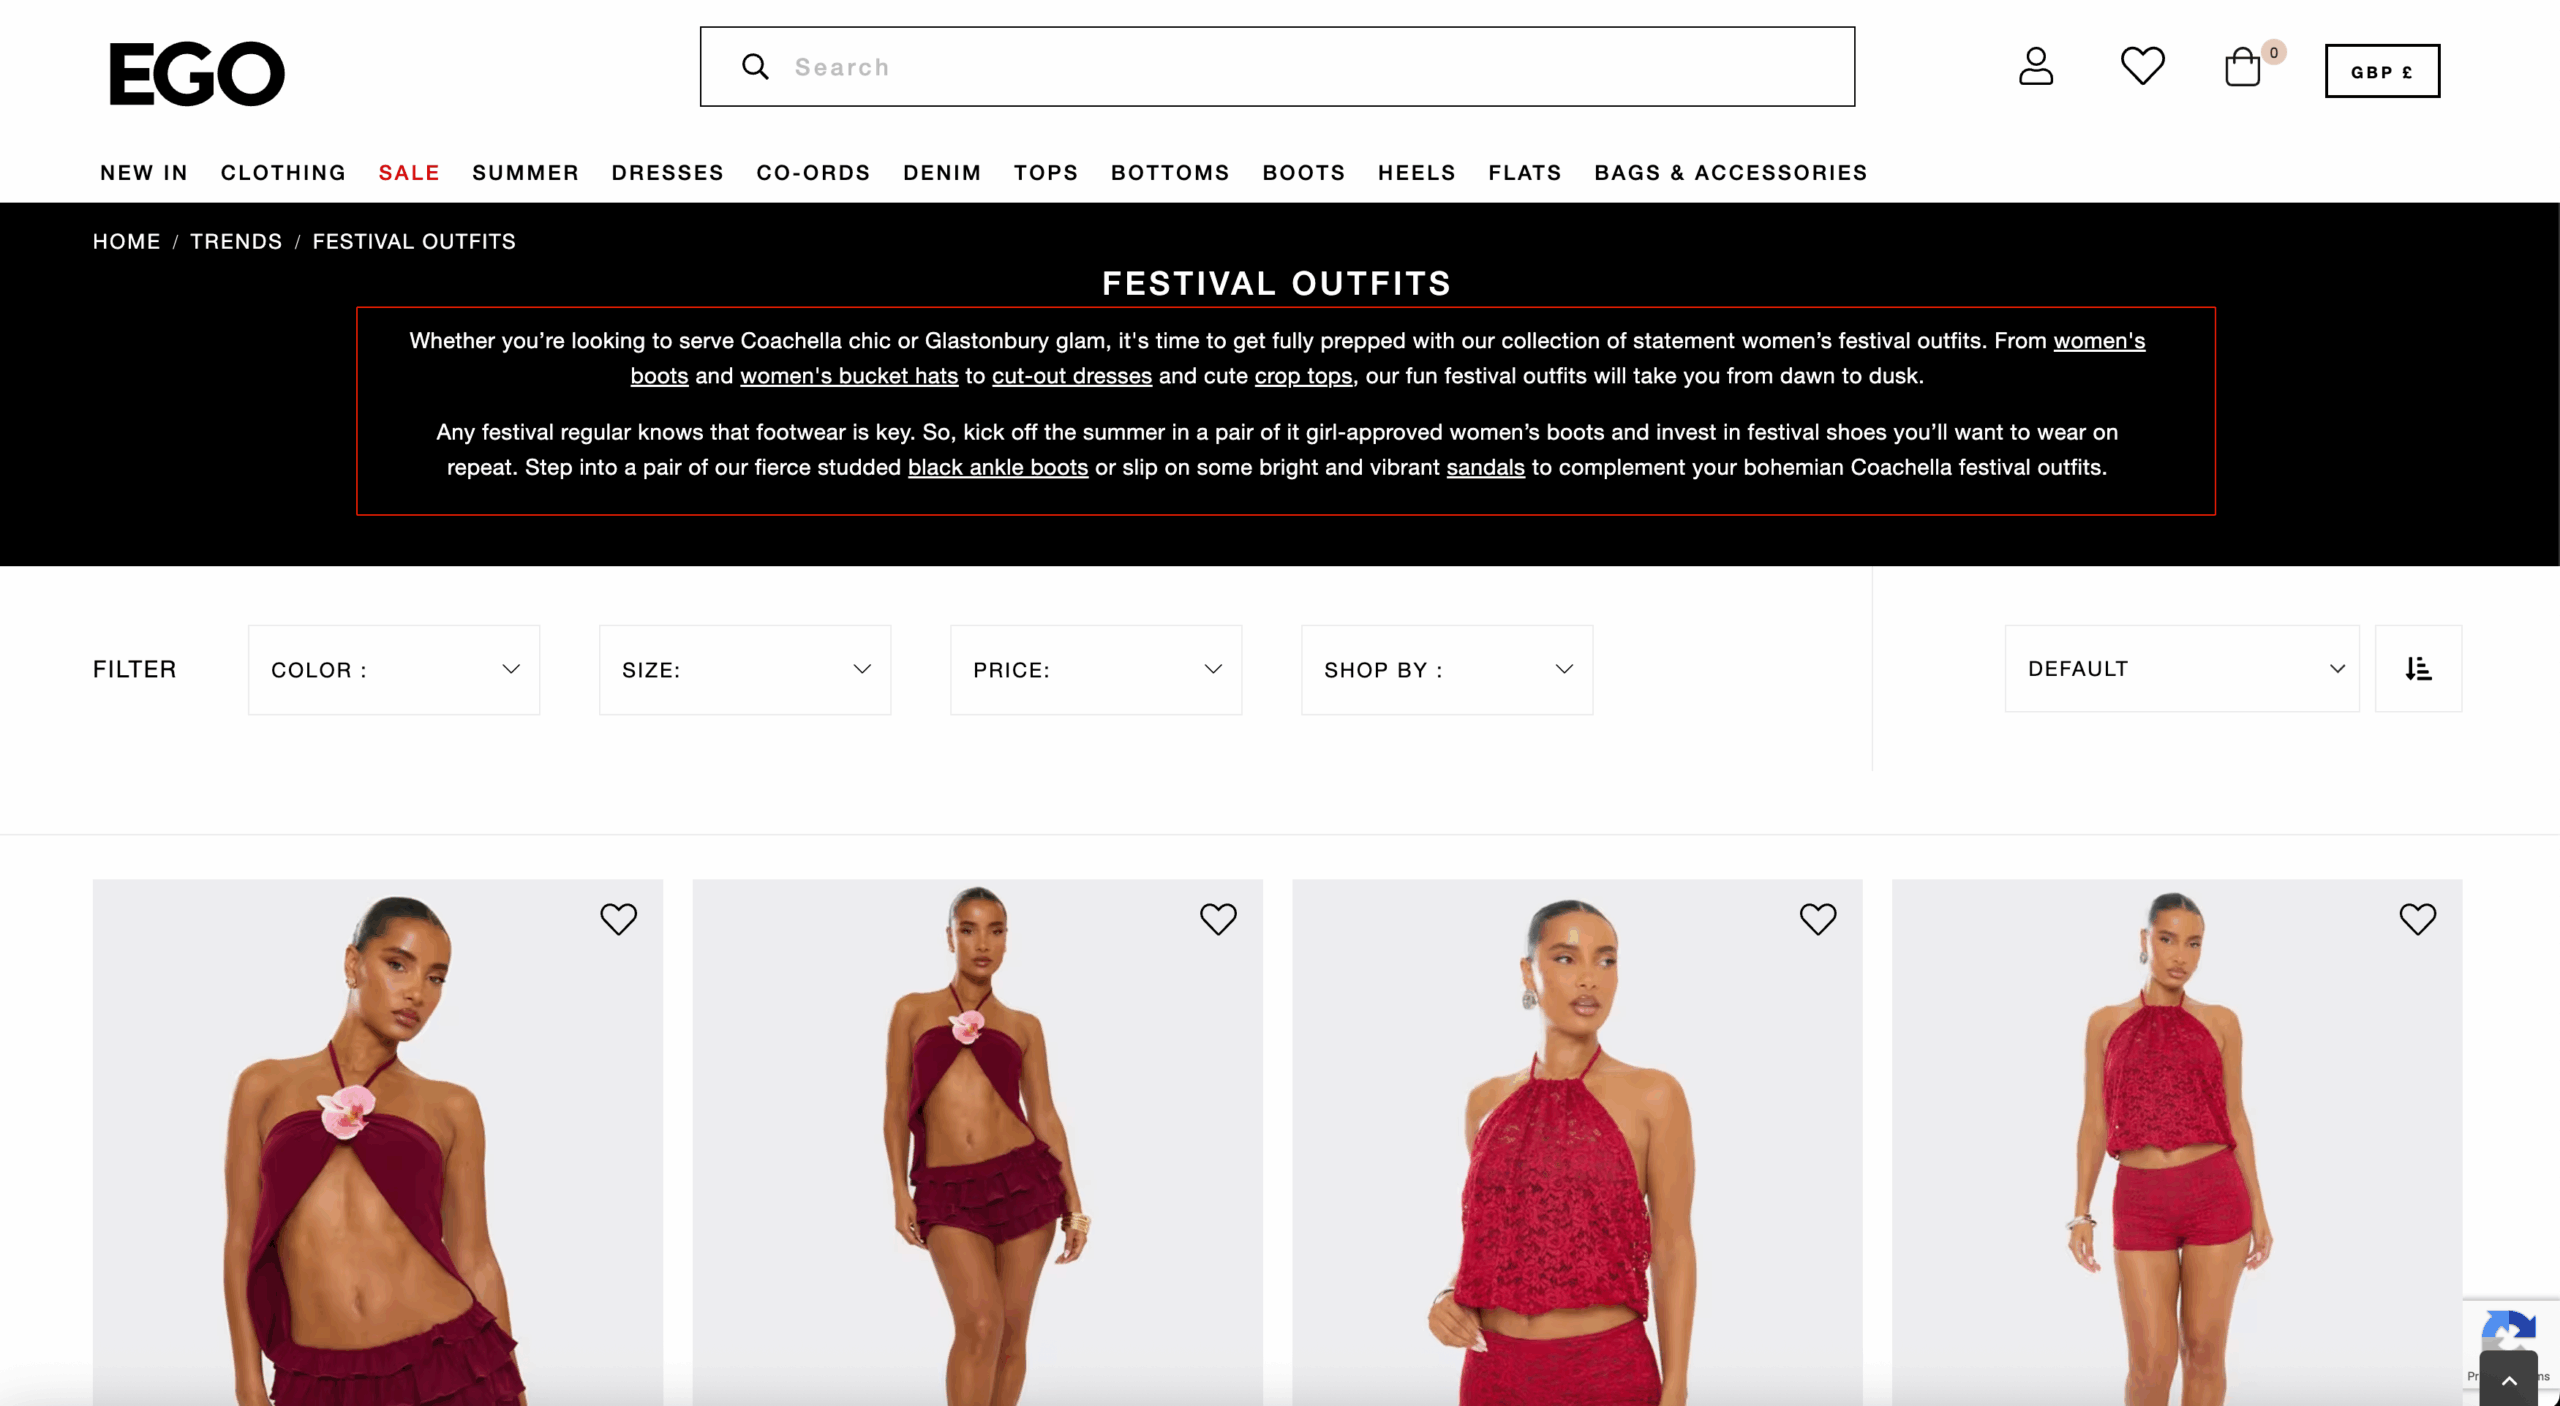Image resolution: width=2560 pixels, height=1406 pixels.
Task: Click the EGO logo
Action: 197,73
